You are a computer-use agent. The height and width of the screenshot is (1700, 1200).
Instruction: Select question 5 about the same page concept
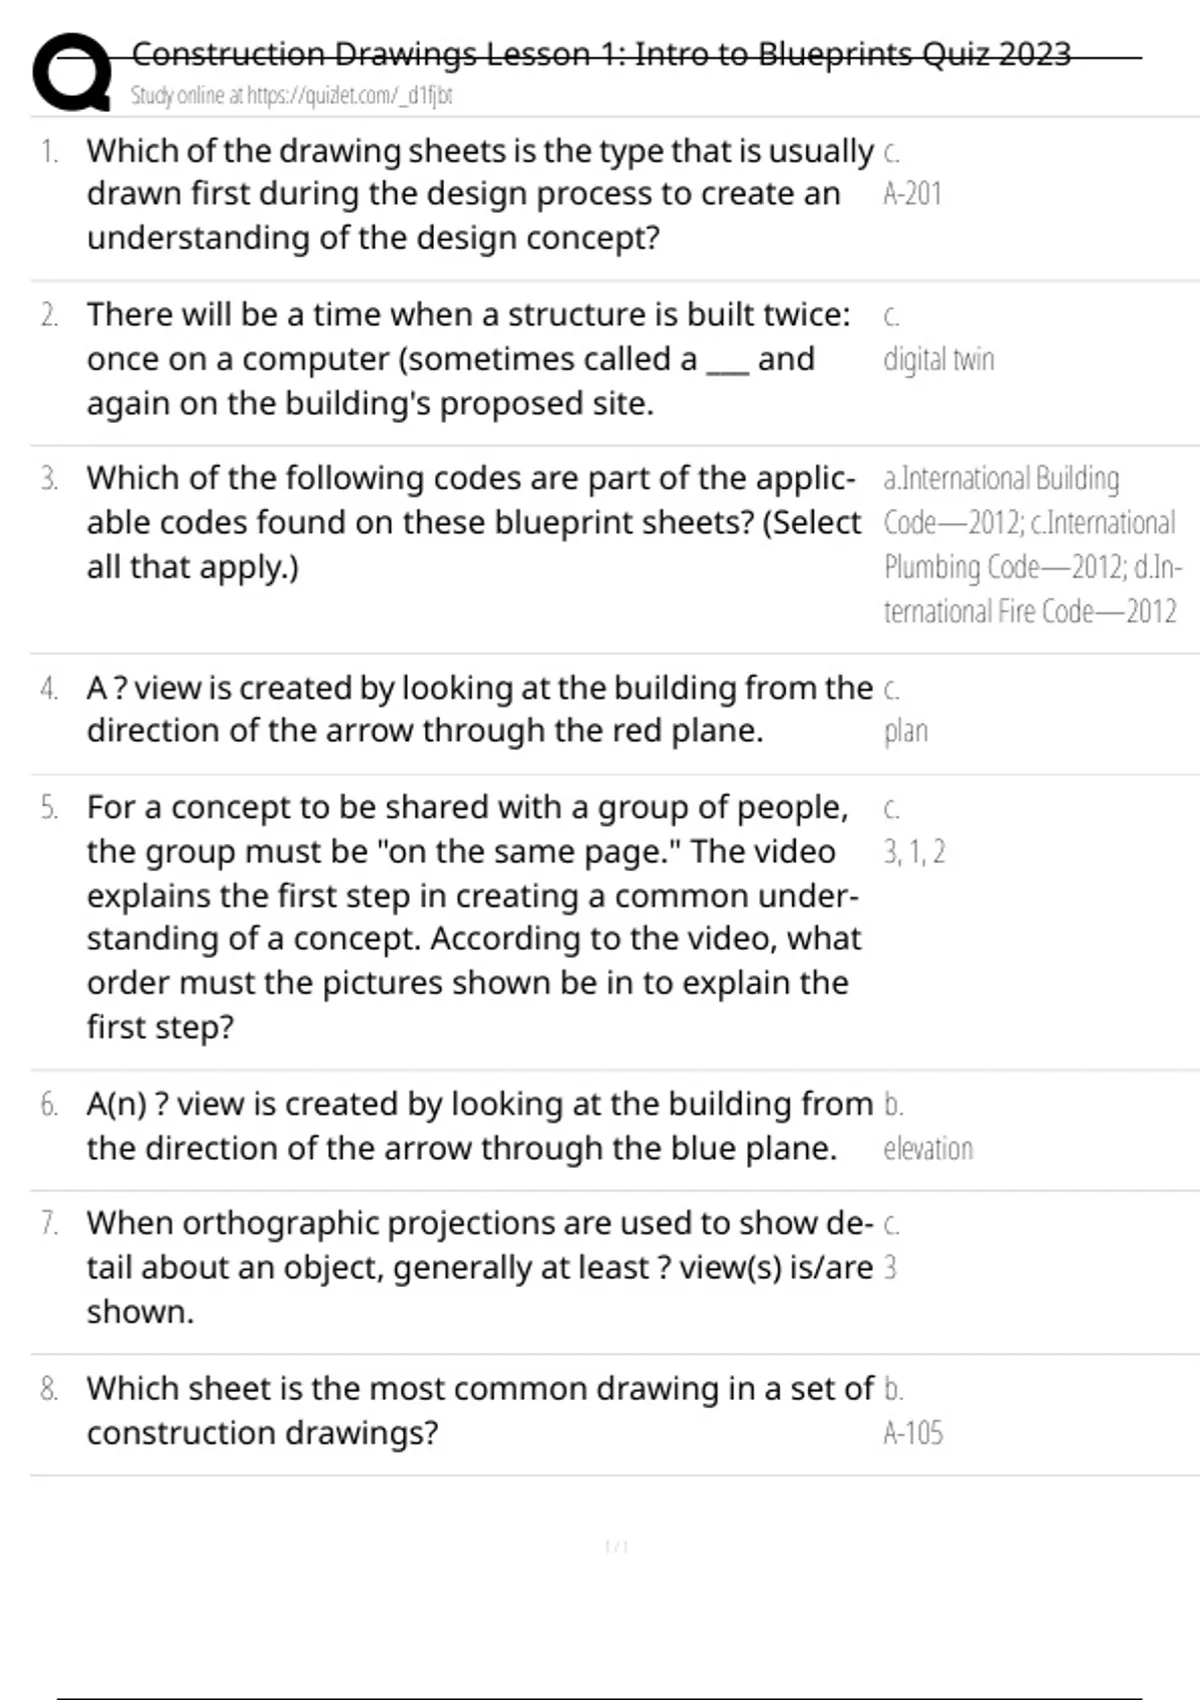(472, 916)
